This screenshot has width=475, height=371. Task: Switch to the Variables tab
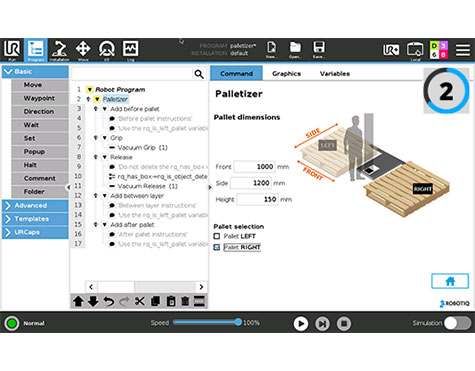click(x=335, y=74)
